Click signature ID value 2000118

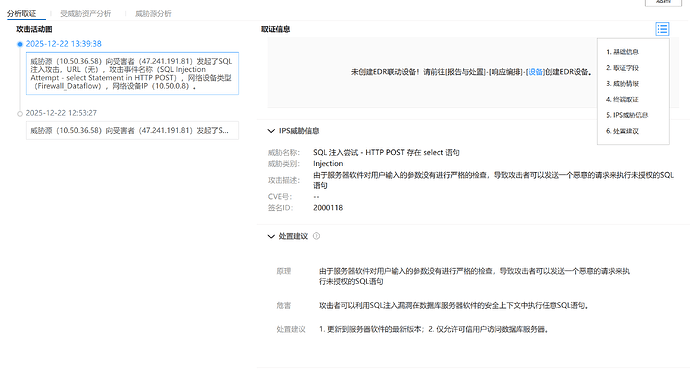[x=328, y=208]
